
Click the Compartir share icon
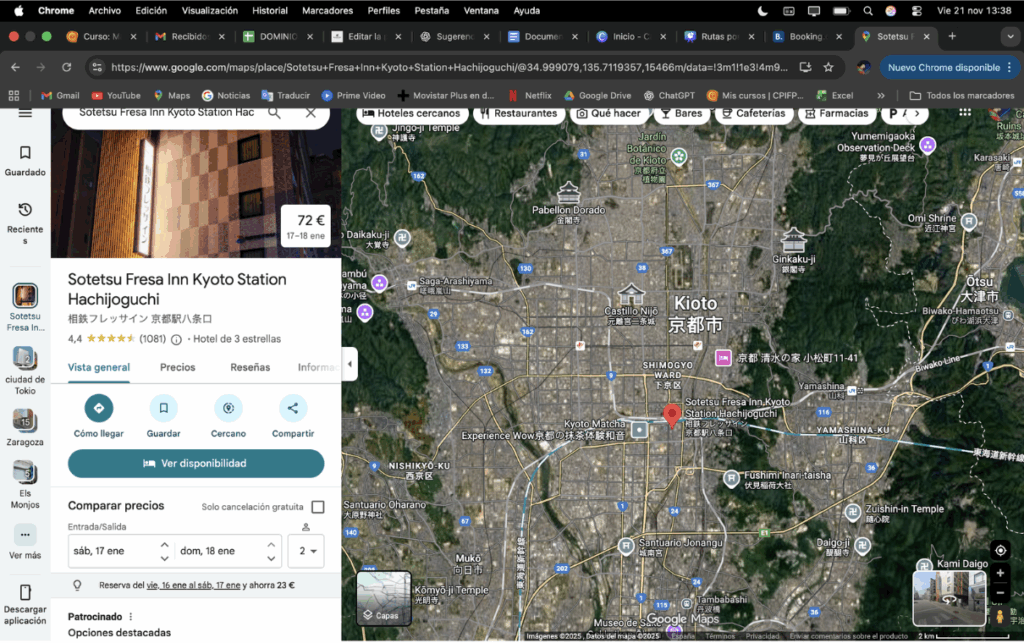pyautogui.click(x=293, y=408)
